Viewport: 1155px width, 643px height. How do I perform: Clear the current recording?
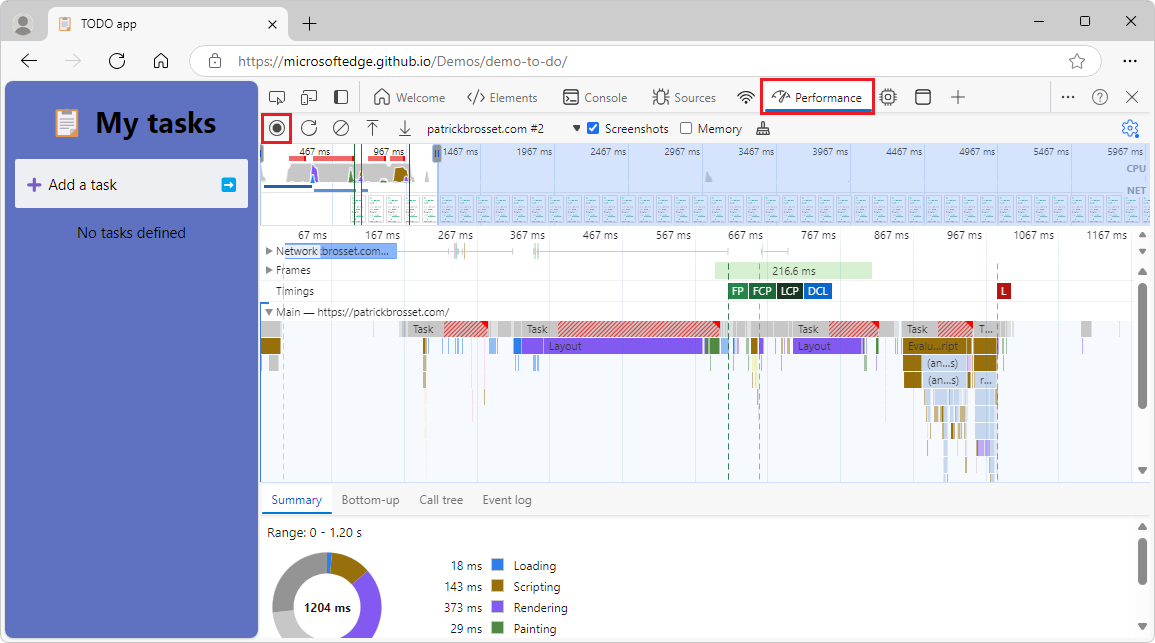[341, 128]
